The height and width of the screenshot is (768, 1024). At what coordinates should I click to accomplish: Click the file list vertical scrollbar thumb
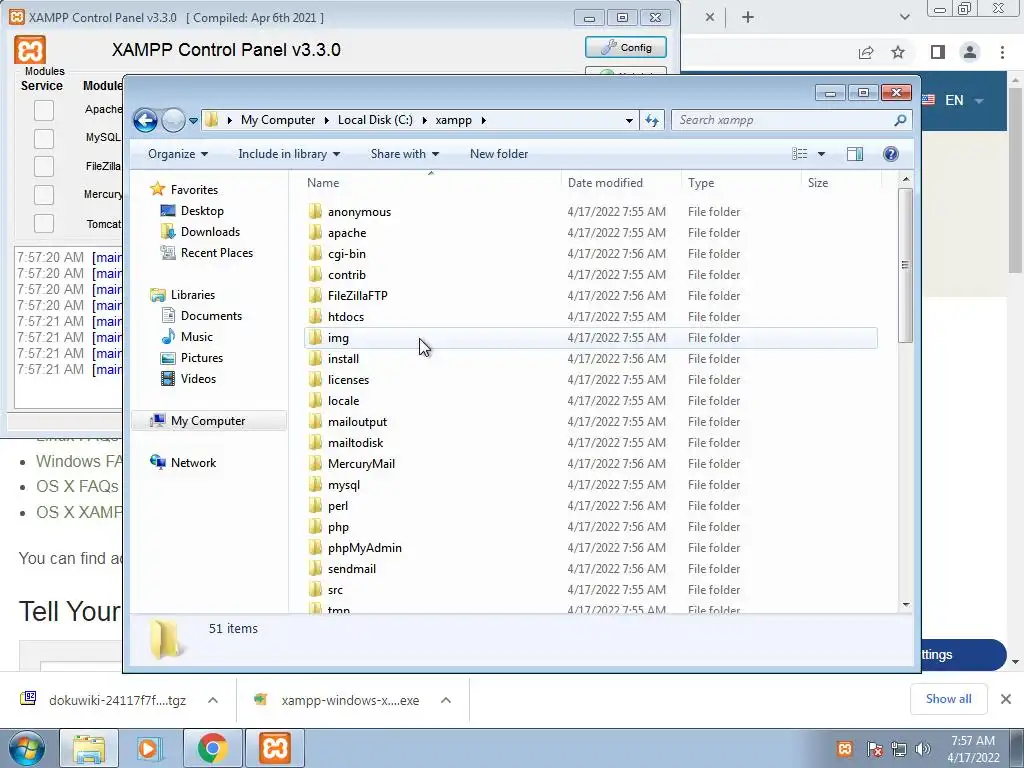click(x=905, y=265)
